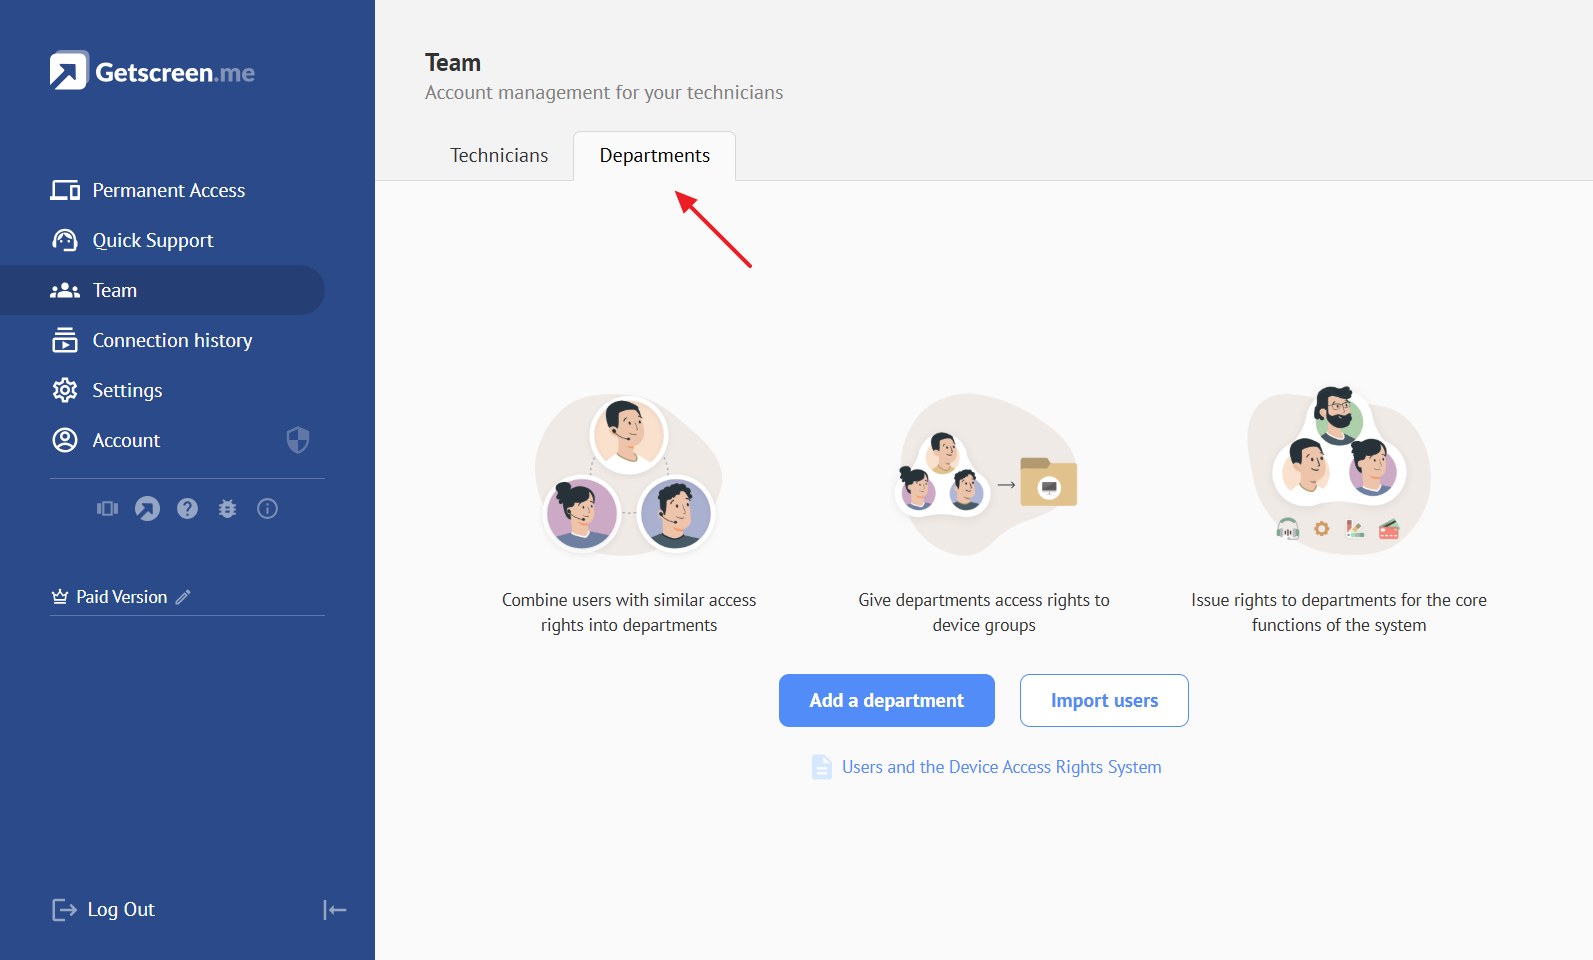This screenshot has height=960, width=1593.
Task: Click the bug report icon
Action: click(227, 509)
